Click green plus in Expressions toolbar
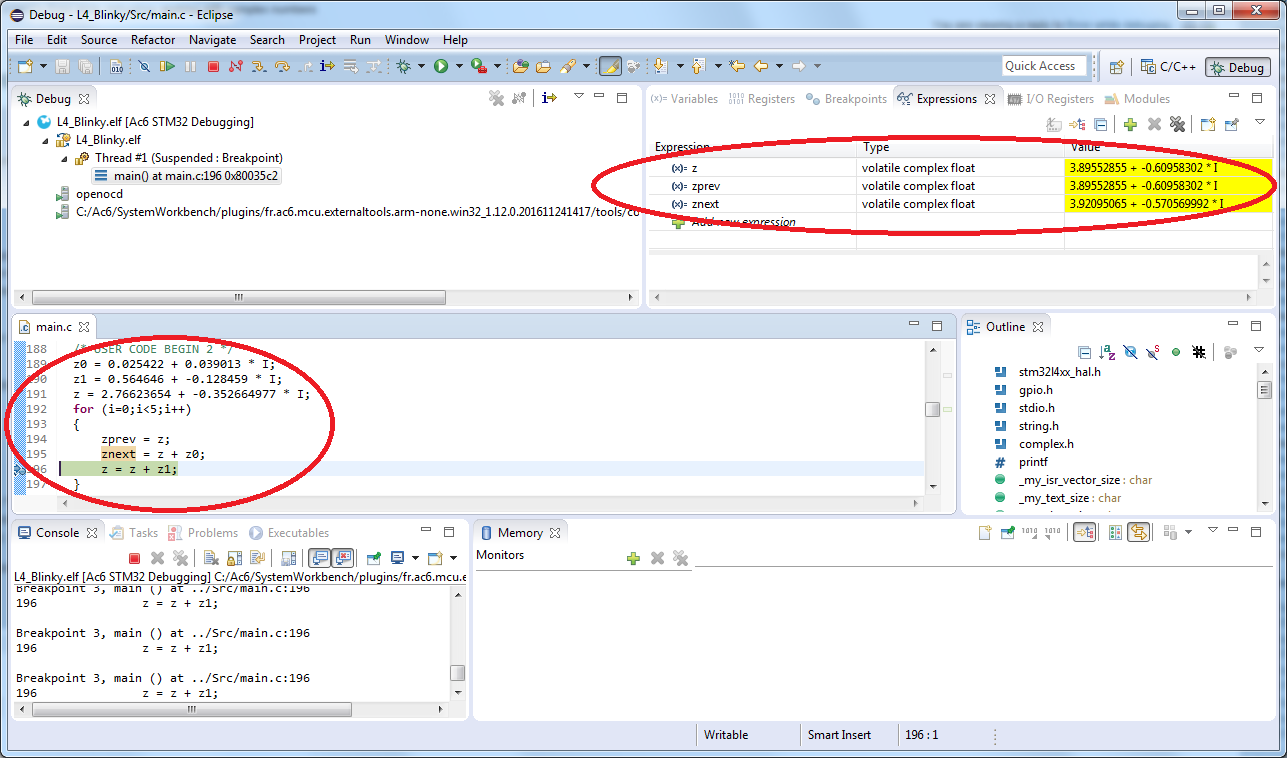The image size is (1287, 758). point(1130,125)
